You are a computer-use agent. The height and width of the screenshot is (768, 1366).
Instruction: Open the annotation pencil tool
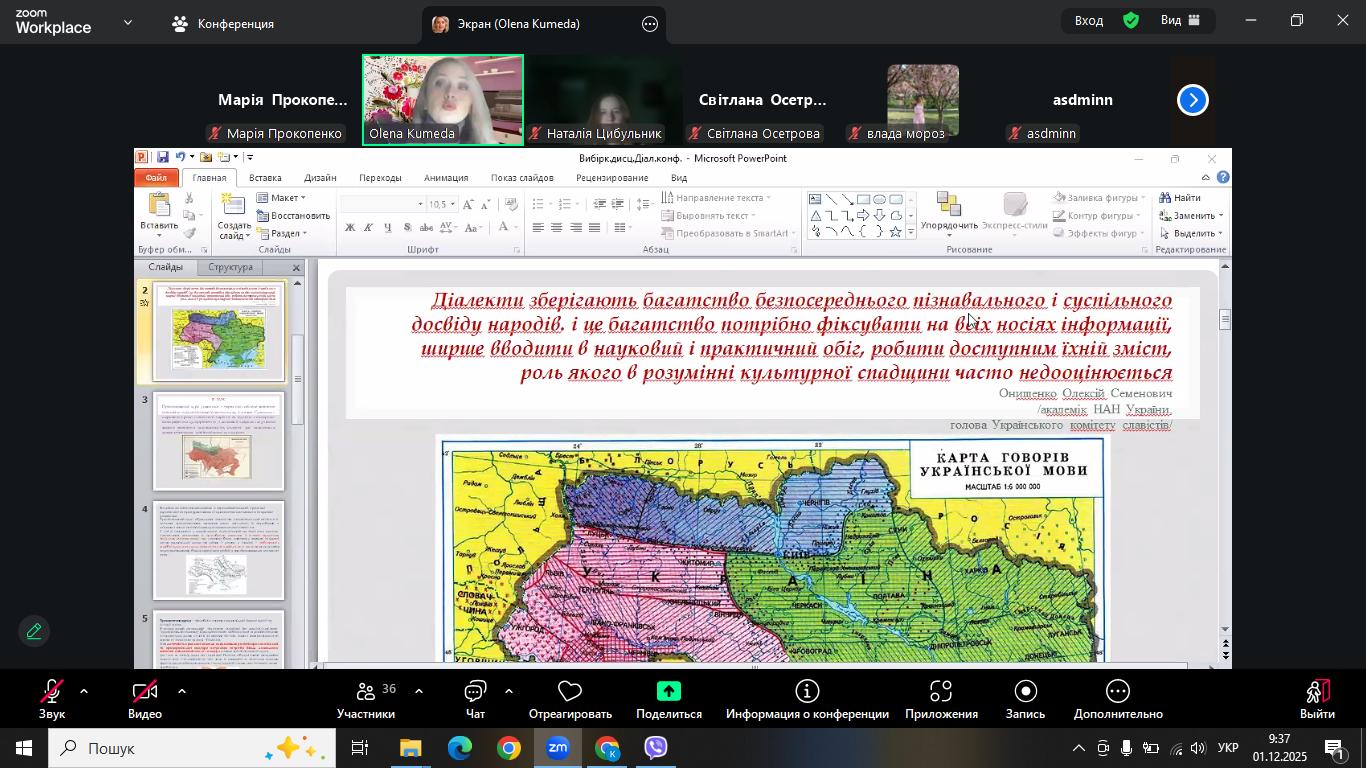pos(34,632)
